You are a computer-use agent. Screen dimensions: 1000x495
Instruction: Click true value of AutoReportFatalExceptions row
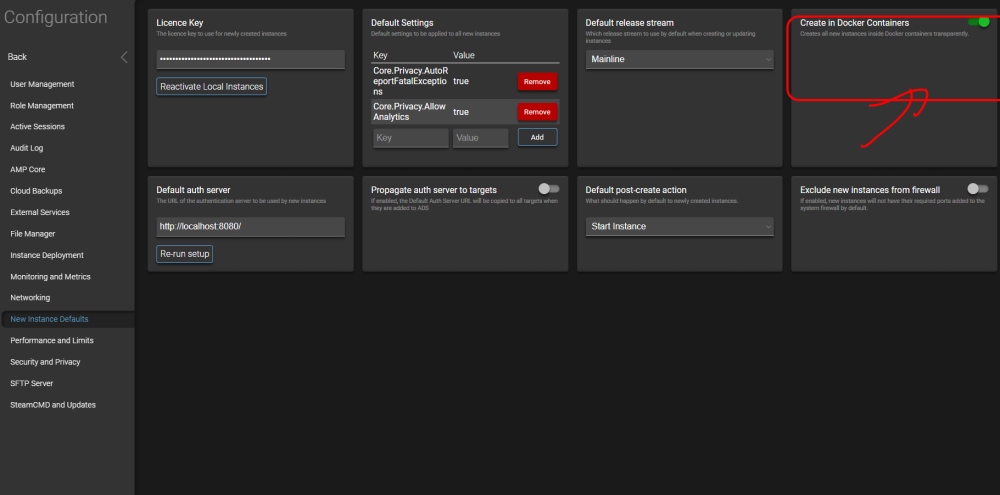pyautogui.click(x=461, y=82)
